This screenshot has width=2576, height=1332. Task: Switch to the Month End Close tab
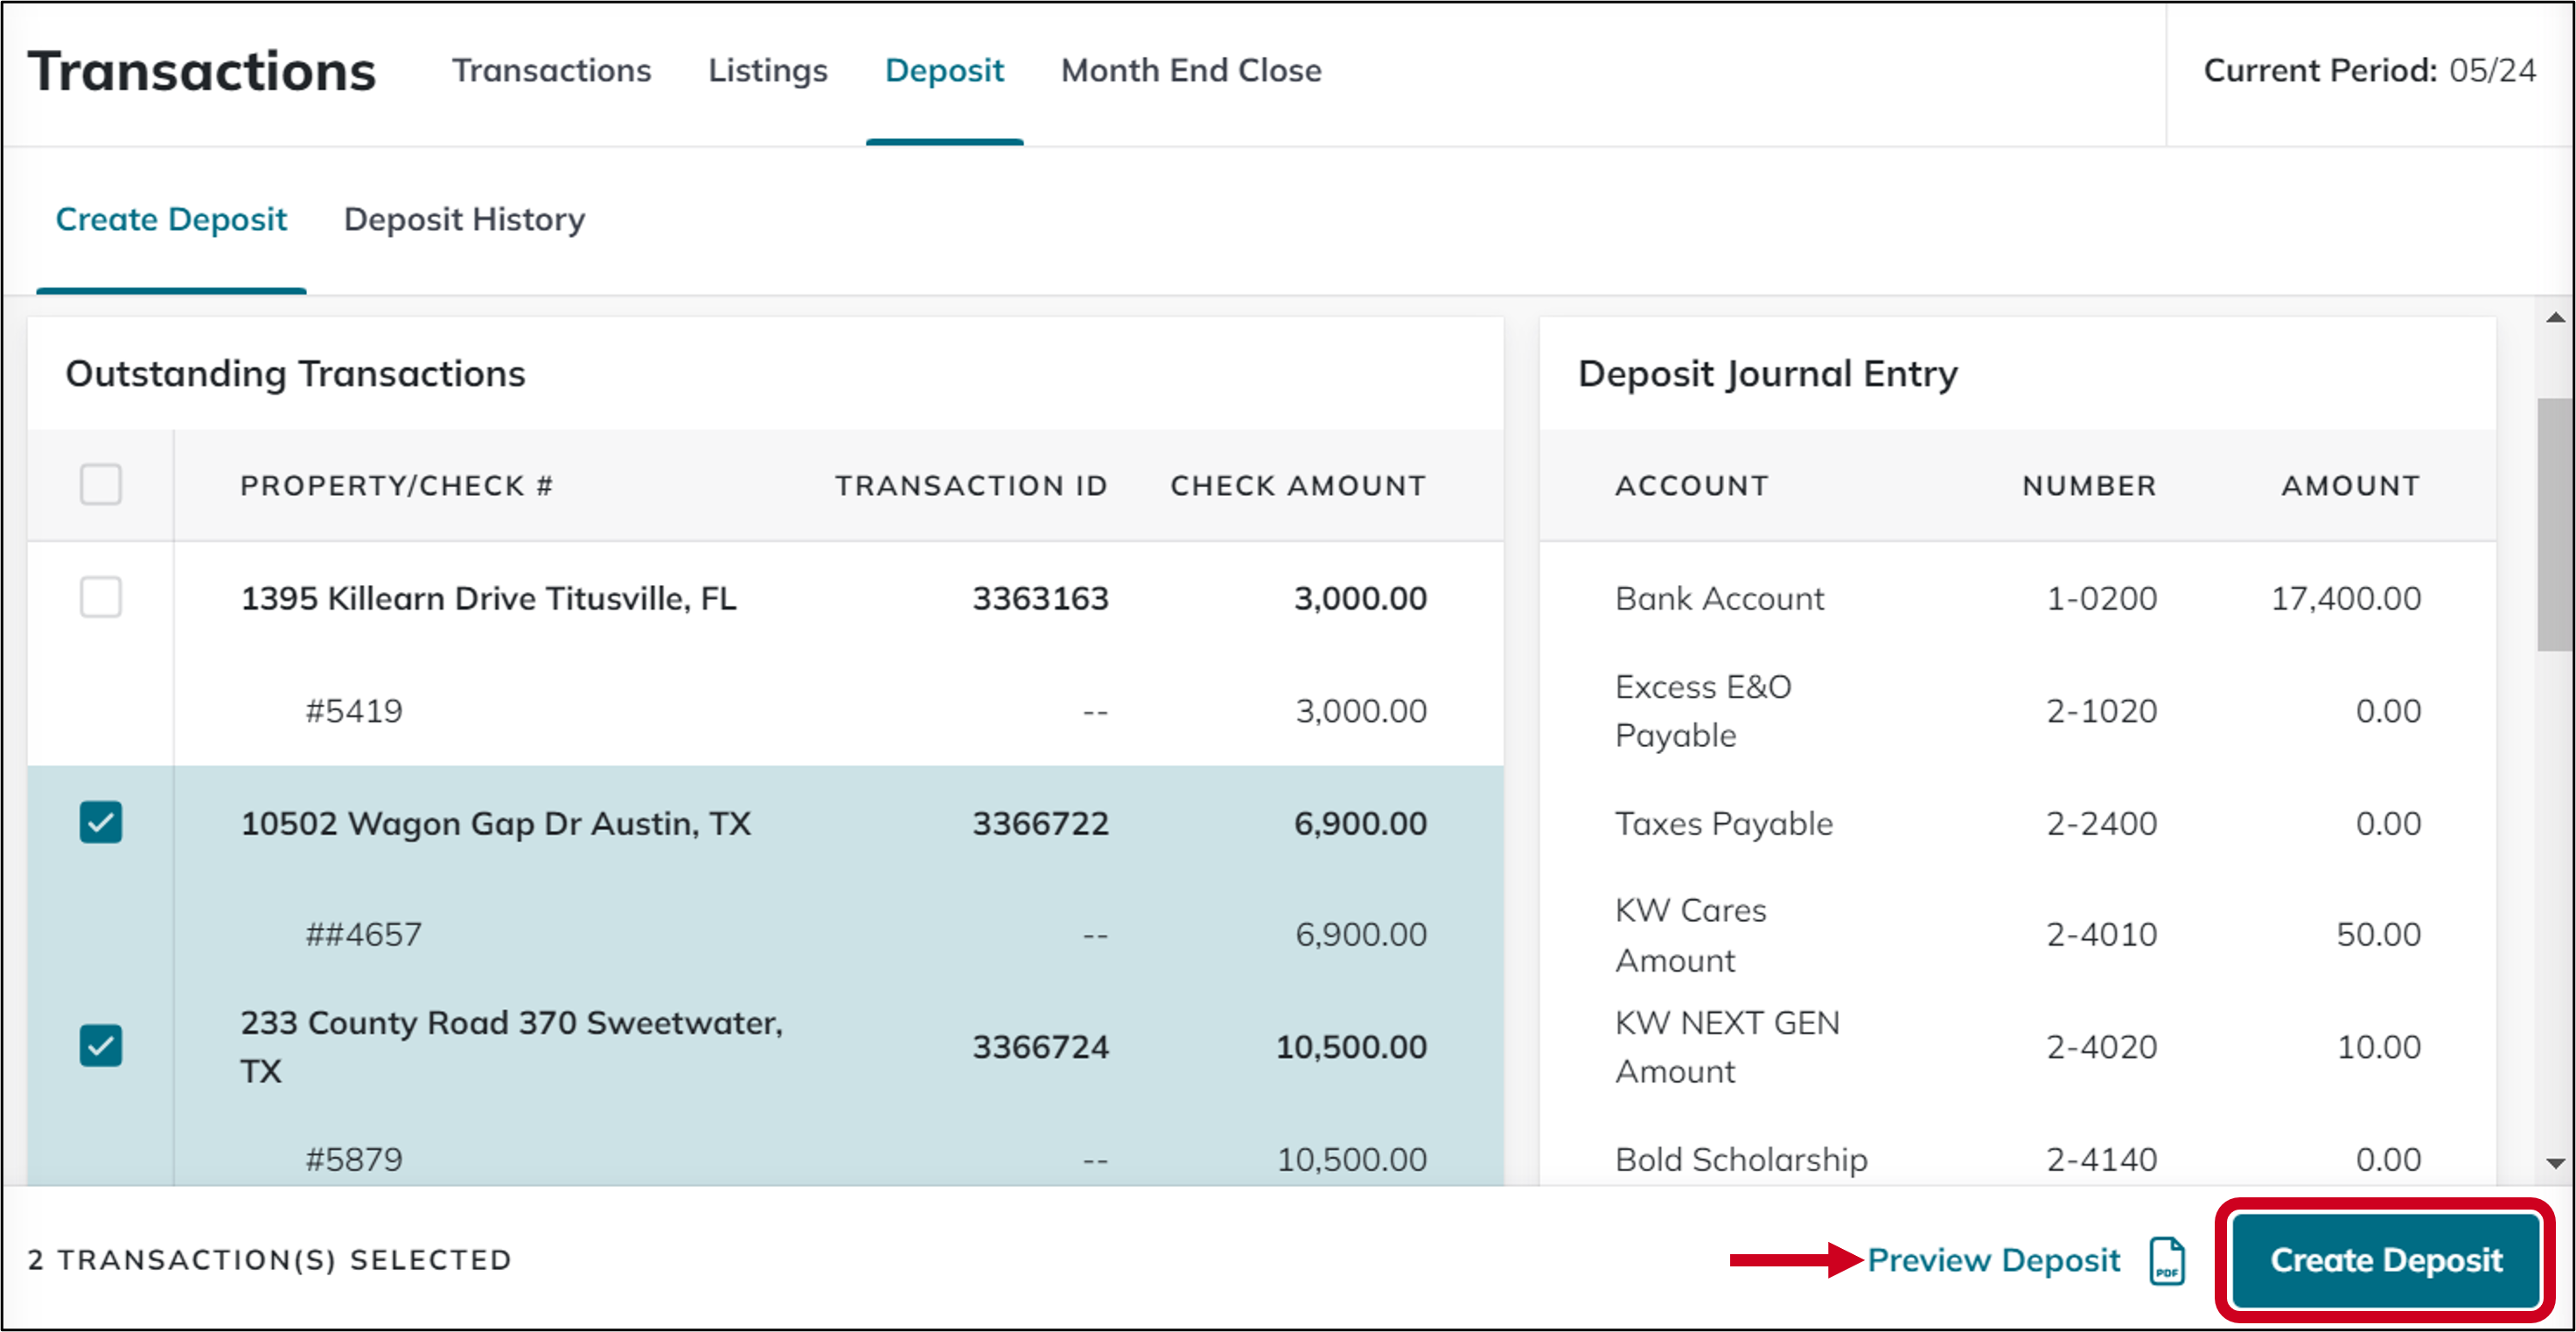click(1191, 70)
